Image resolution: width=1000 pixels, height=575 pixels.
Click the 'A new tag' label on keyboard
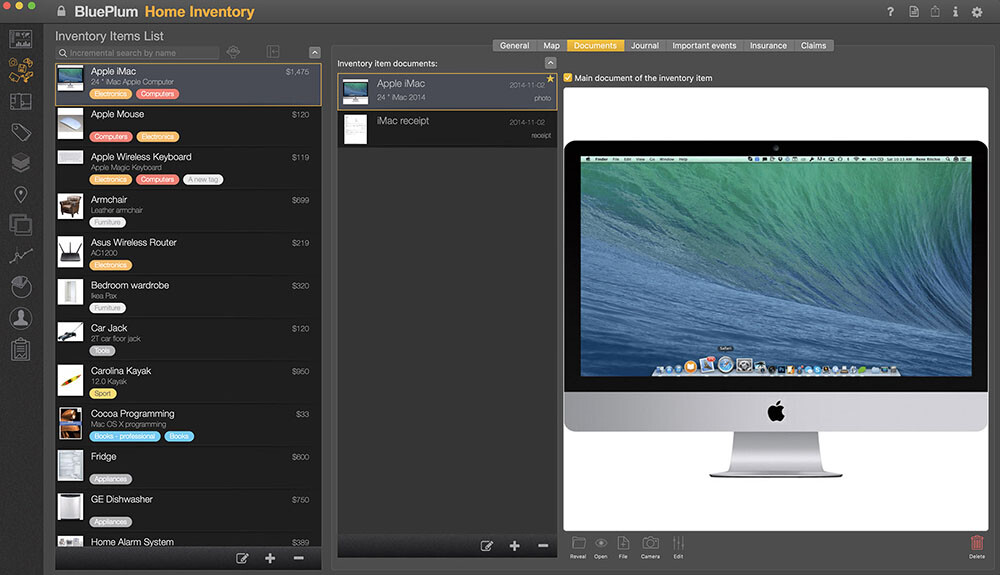tap(203, 180)
